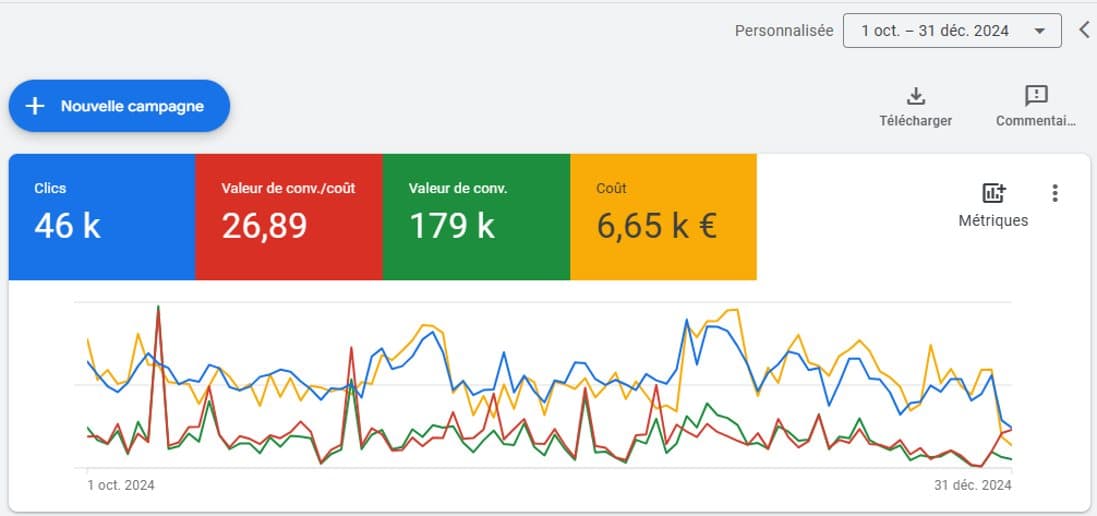Click the previous period chevron arrow
The image size is (1097, 516).
pyautogui.click(x=1084, y=30)
